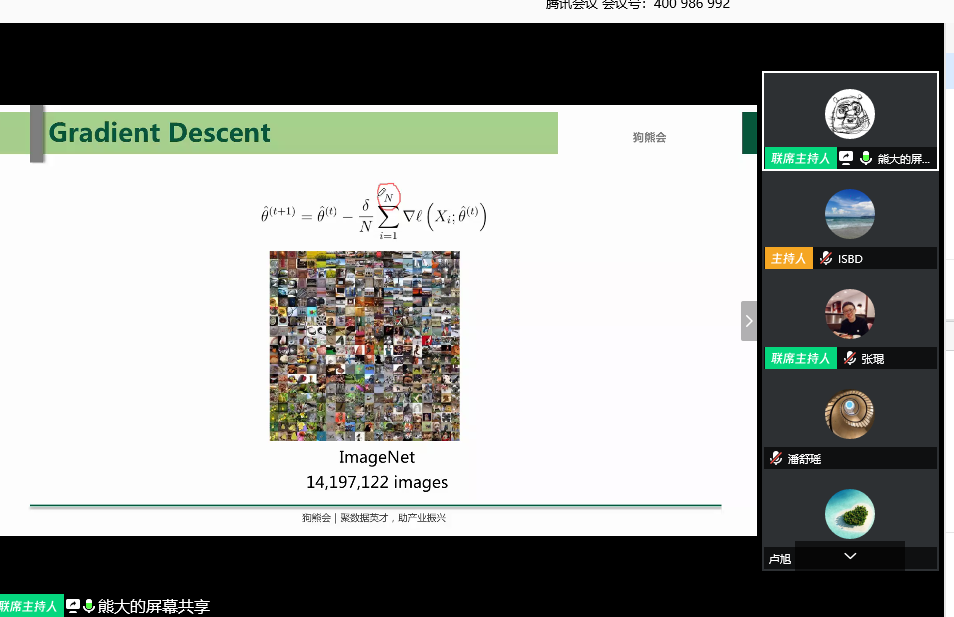The height and width of the screenshot is (617, 954).
Task: Click muted microphone icon beside ISBD
Action: pos(826,259)
